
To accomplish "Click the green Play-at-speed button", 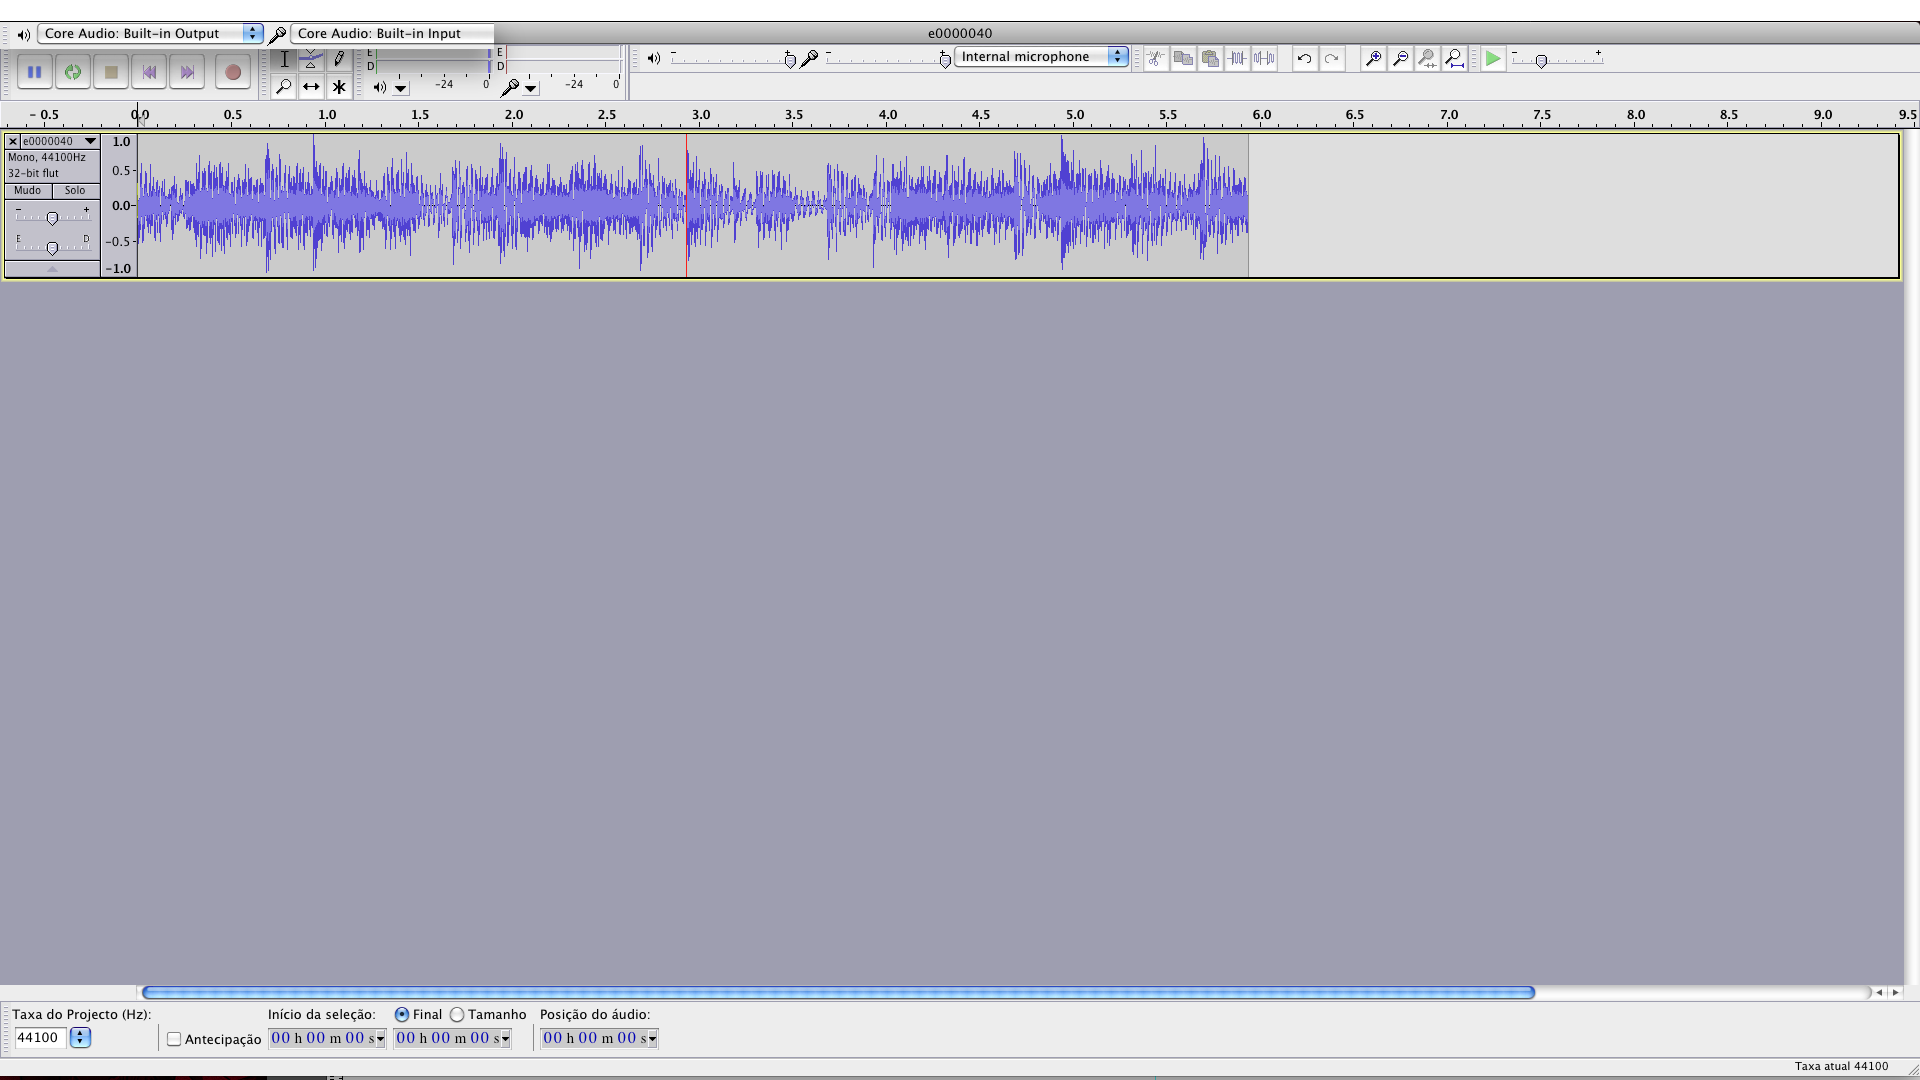I will click(1492, 58).
